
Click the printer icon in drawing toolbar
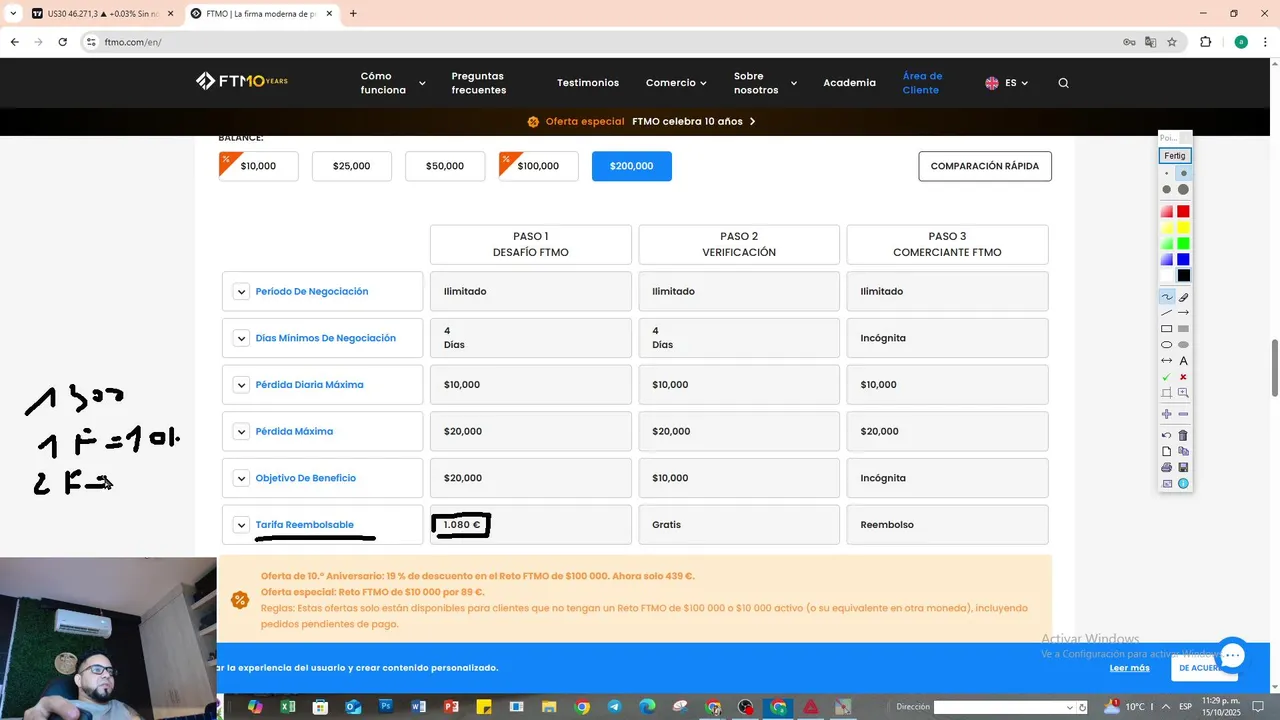1167,467
